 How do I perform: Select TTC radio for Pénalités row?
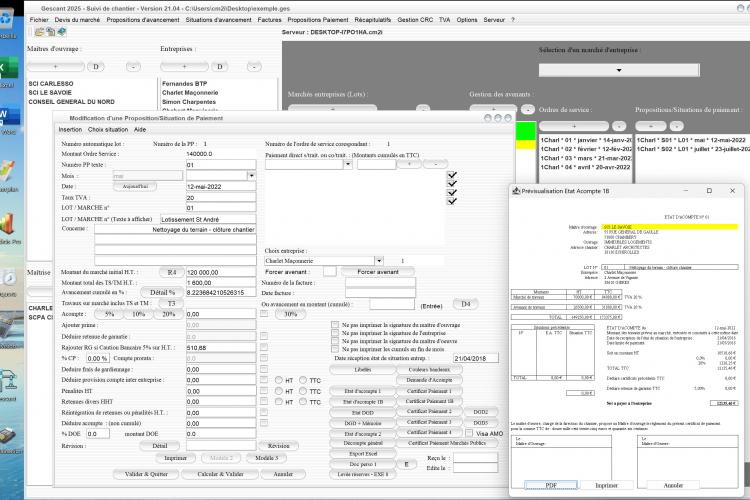[303, 391]
